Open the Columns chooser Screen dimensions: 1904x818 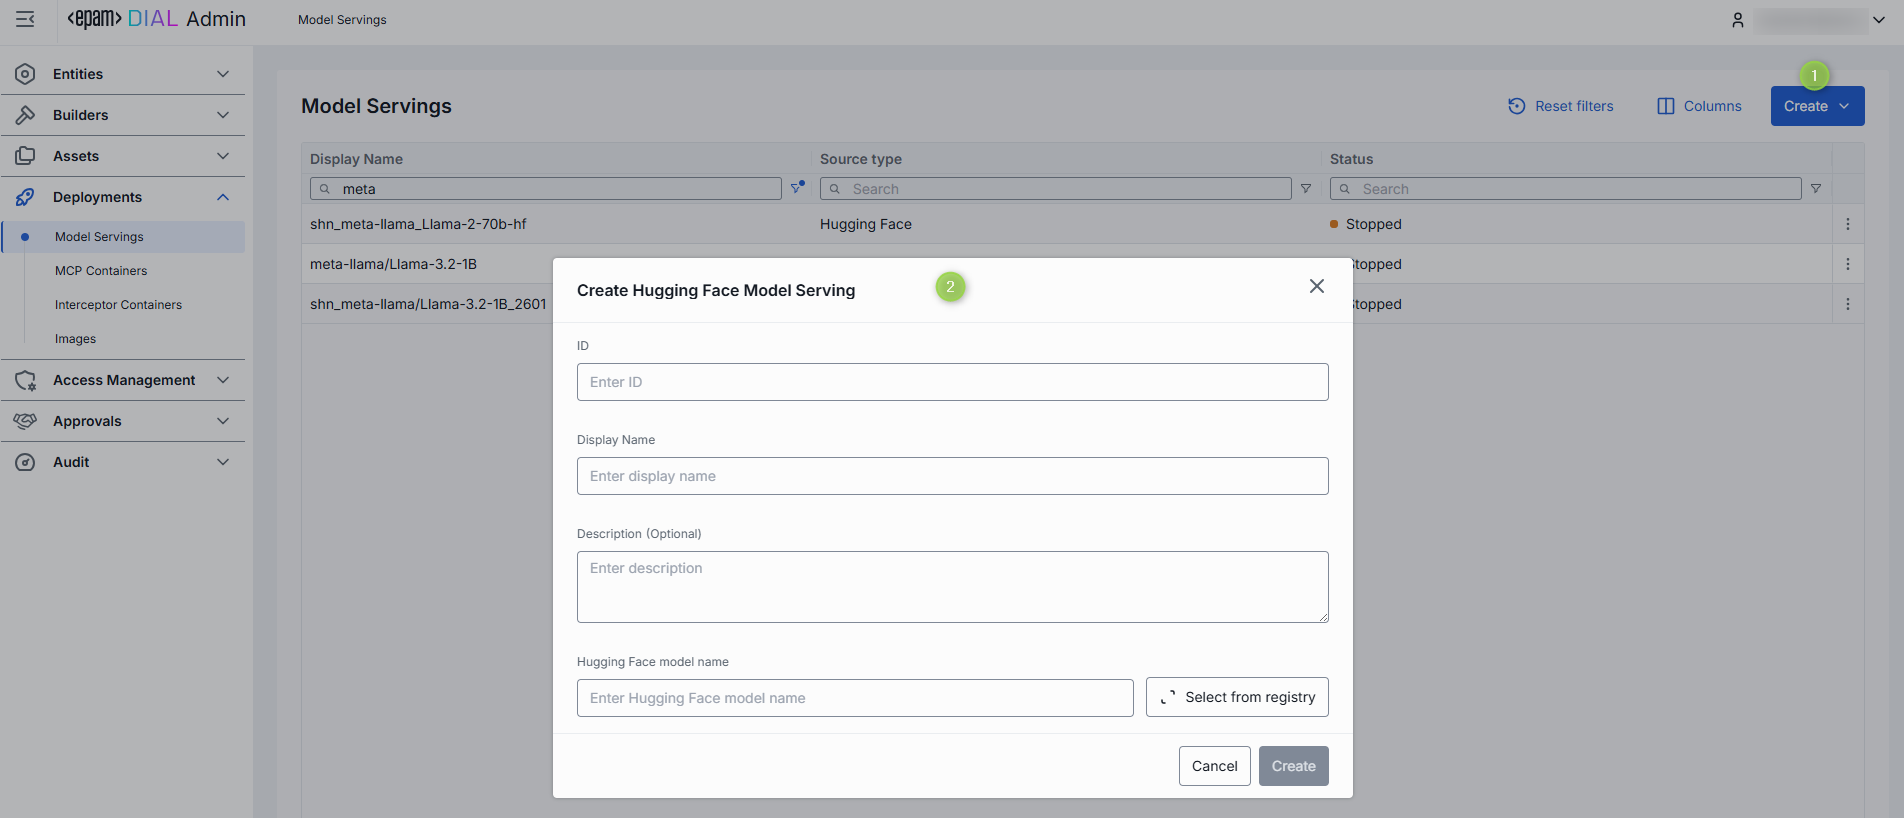(x=1699, y=106)
